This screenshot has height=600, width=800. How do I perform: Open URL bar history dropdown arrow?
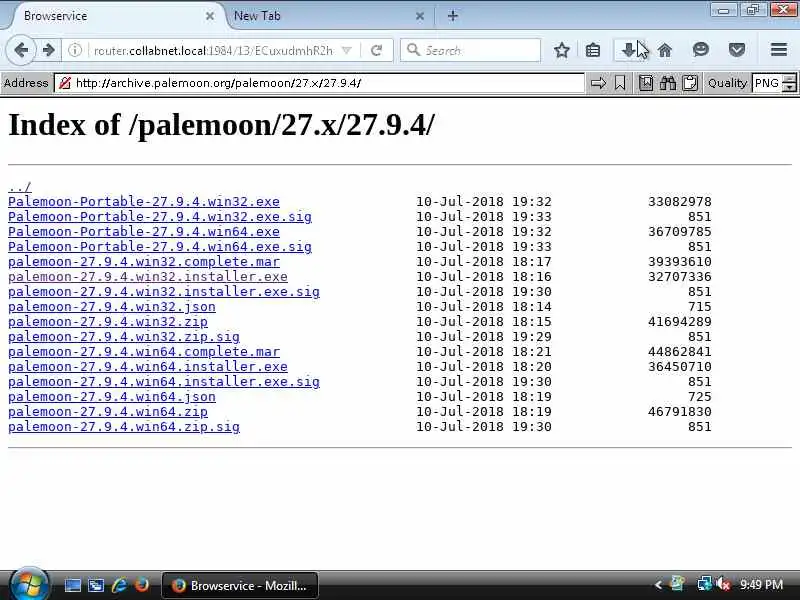[x=346, y=50]
